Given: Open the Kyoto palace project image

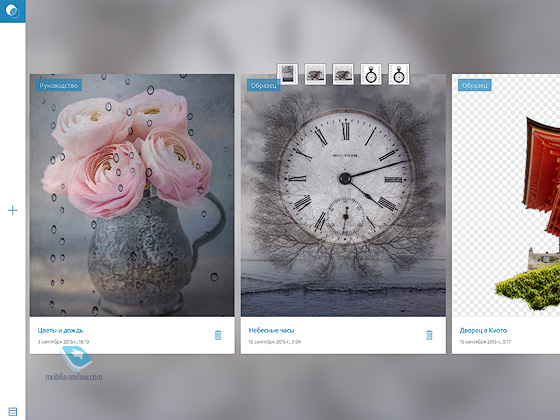Looking at the screenshot, I should (506, 195).
